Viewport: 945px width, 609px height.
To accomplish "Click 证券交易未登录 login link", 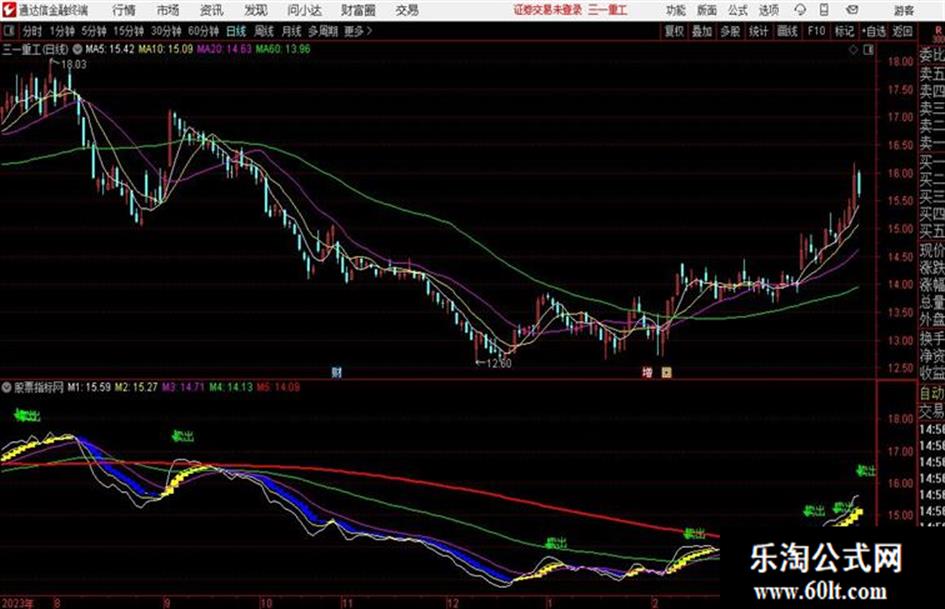I will [548, 10].
